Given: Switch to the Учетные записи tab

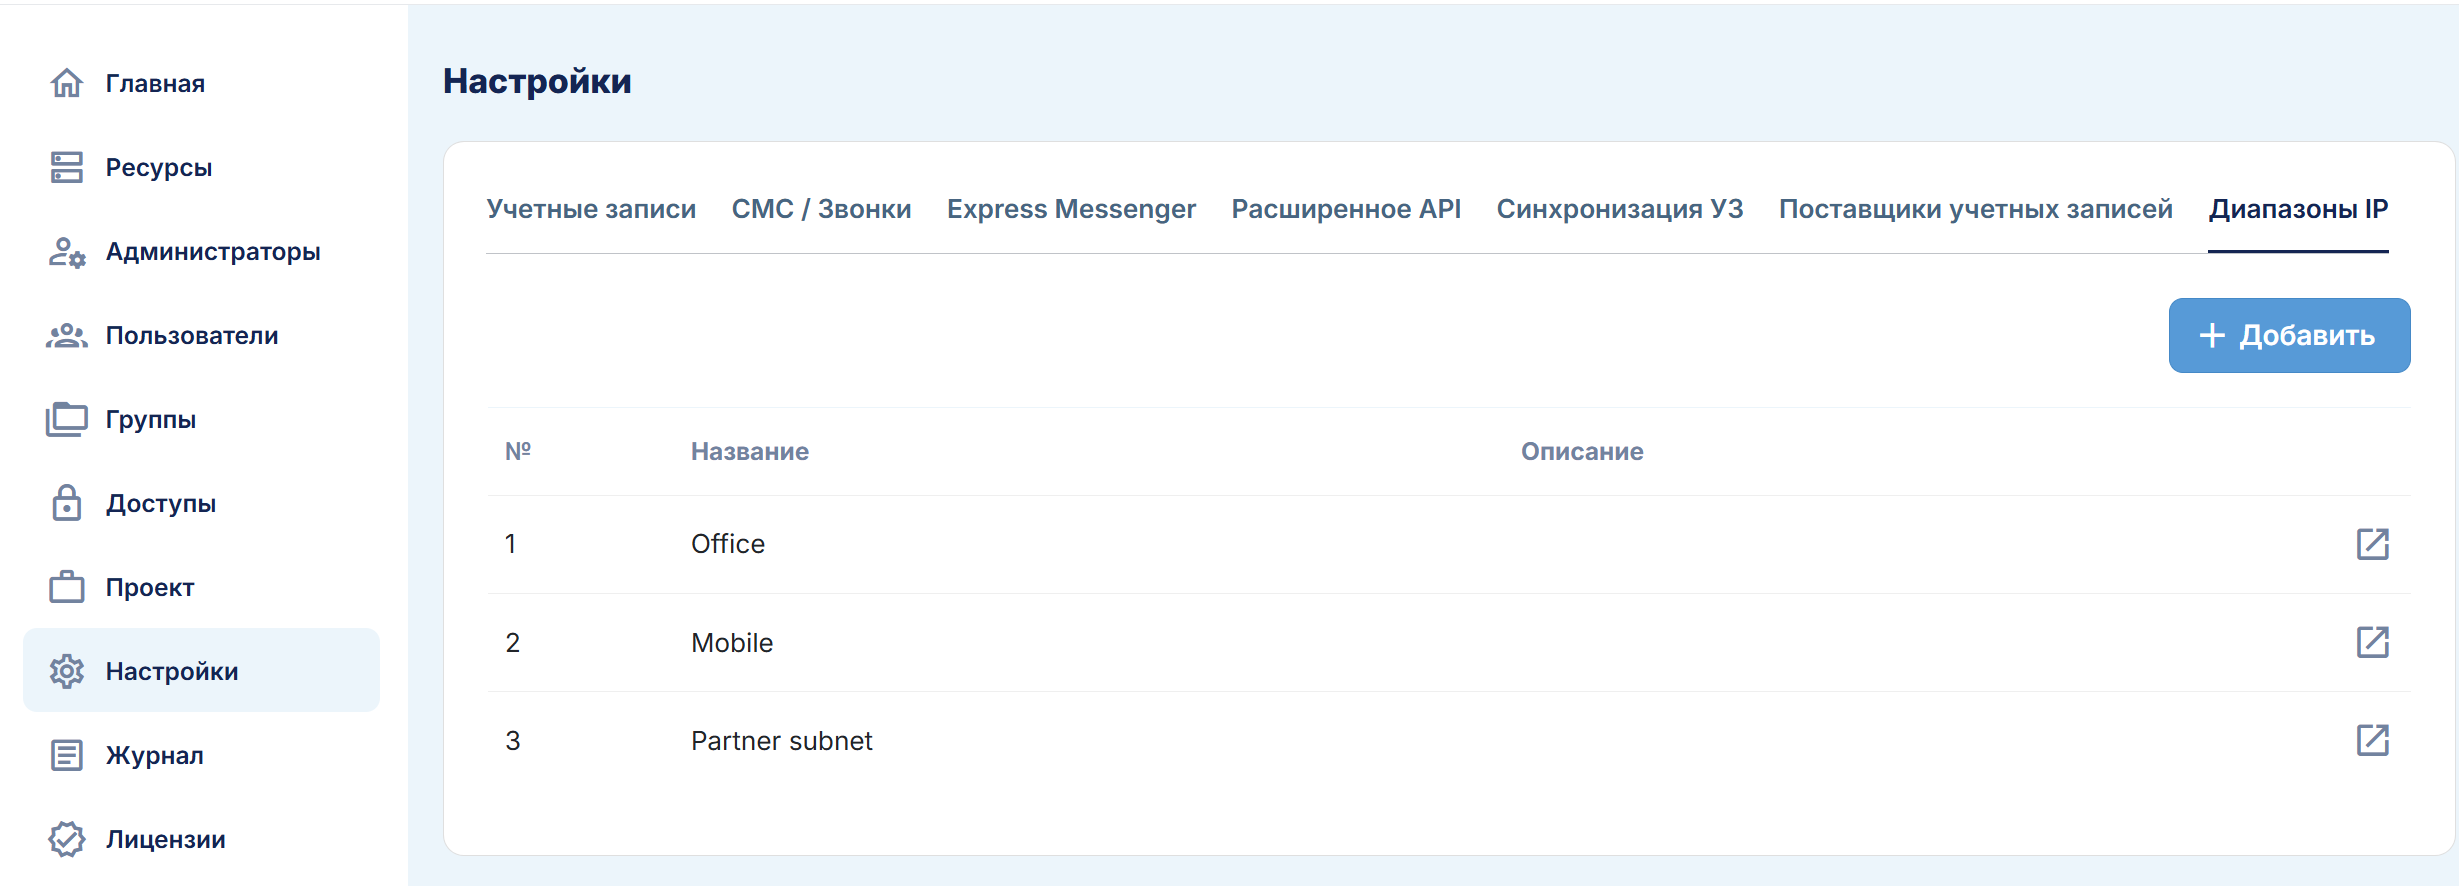Looking at the screenshot, I should tap(591, 209).
